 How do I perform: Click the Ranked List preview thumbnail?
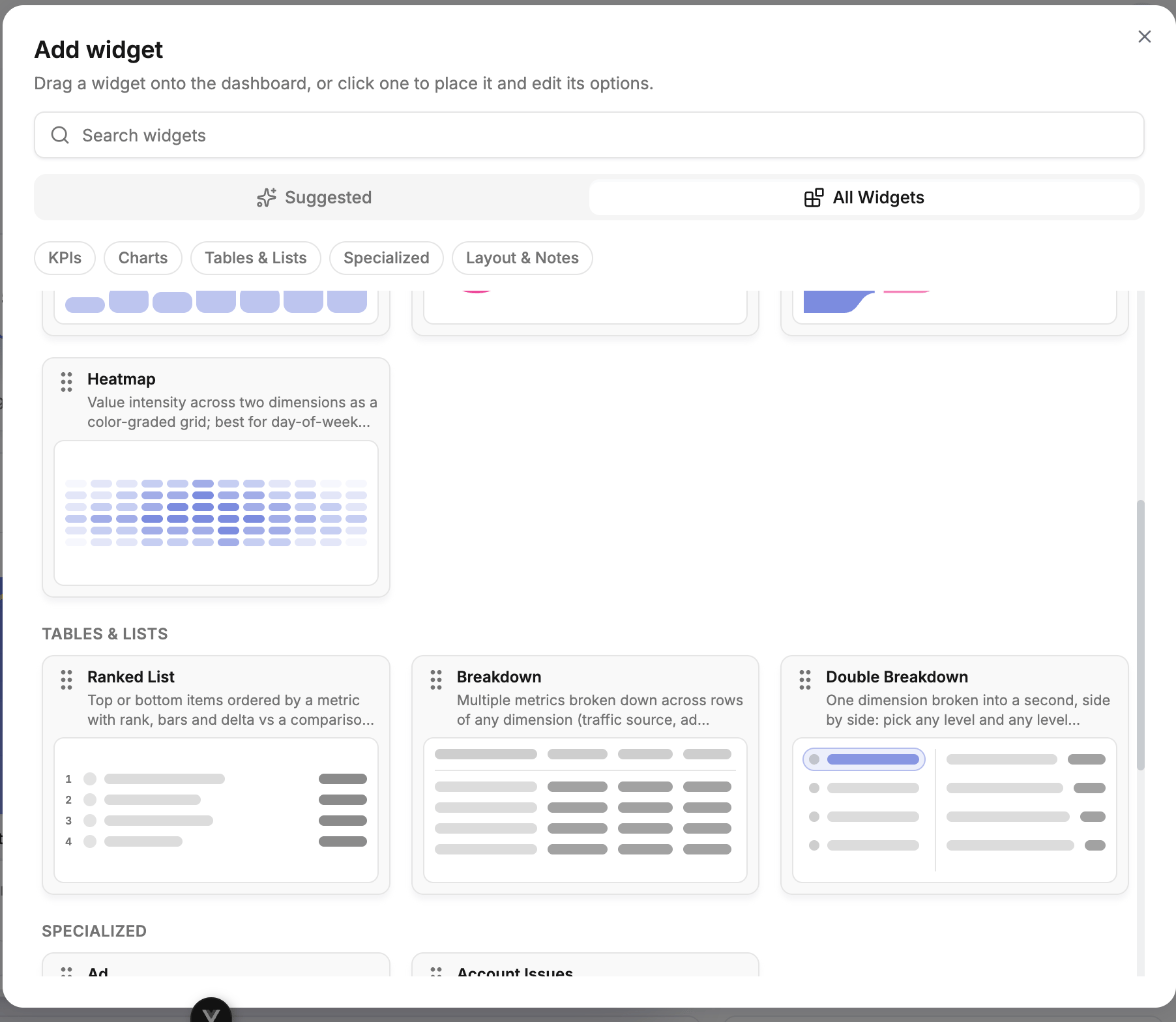[216, 810]
